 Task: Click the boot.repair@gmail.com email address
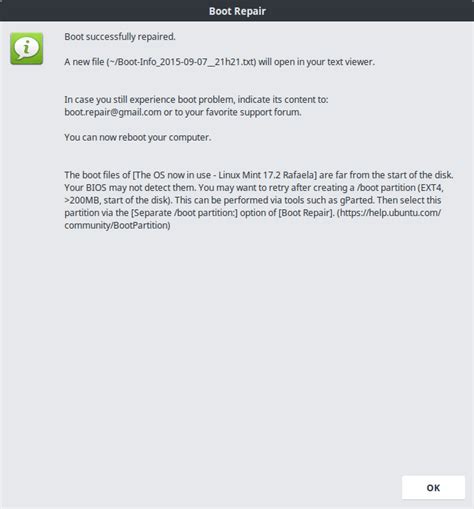click(x=113, y=112)
